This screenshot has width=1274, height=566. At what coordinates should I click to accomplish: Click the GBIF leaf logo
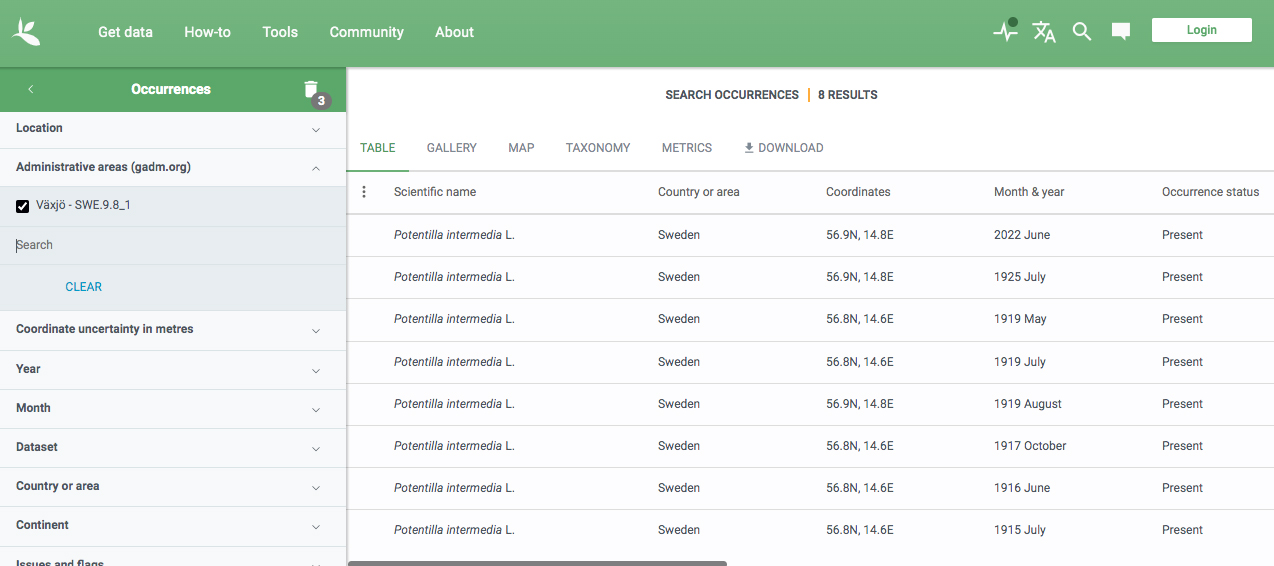27,32
